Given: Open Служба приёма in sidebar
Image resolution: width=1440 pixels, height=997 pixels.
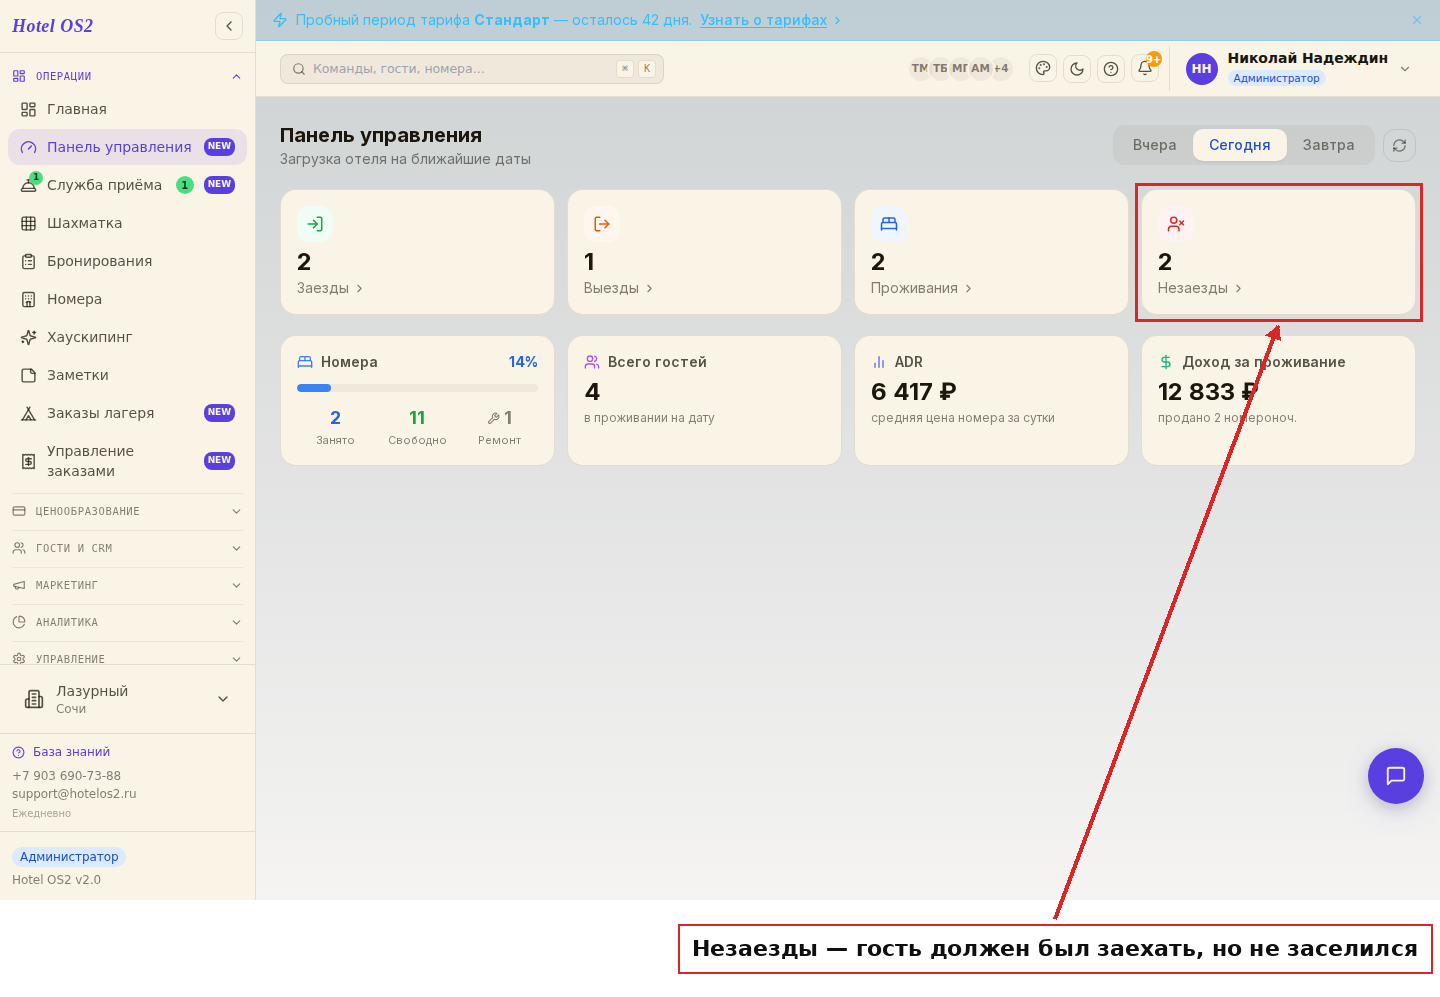Looking at the screenshot, I should click(x=127, y=185).
